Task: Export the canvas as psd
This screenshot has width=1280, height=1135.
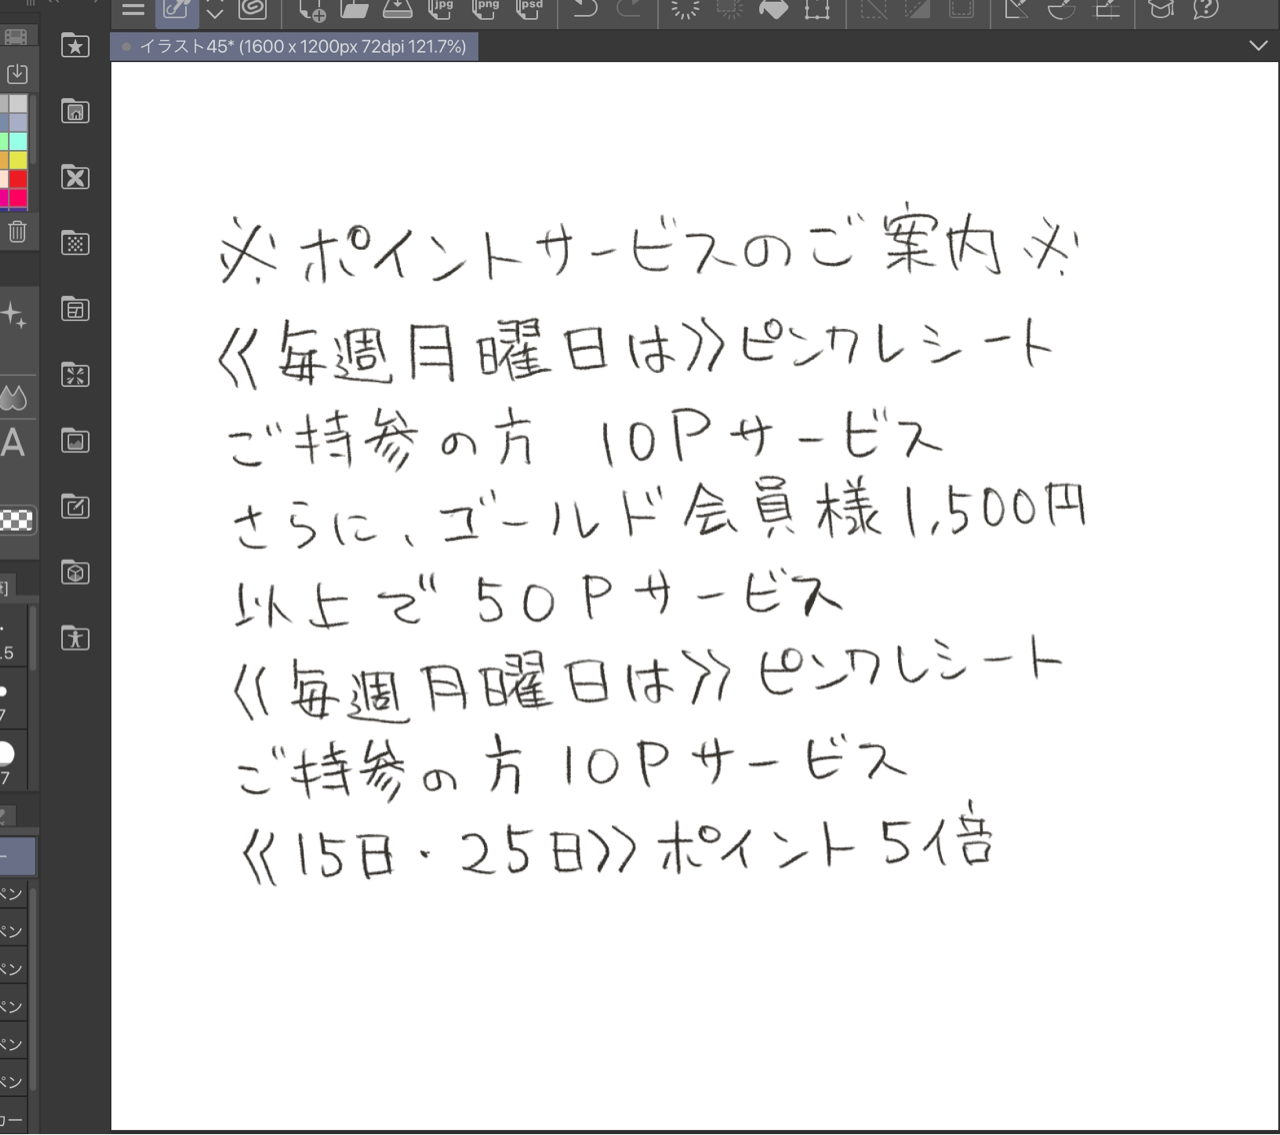Action: 529,9
